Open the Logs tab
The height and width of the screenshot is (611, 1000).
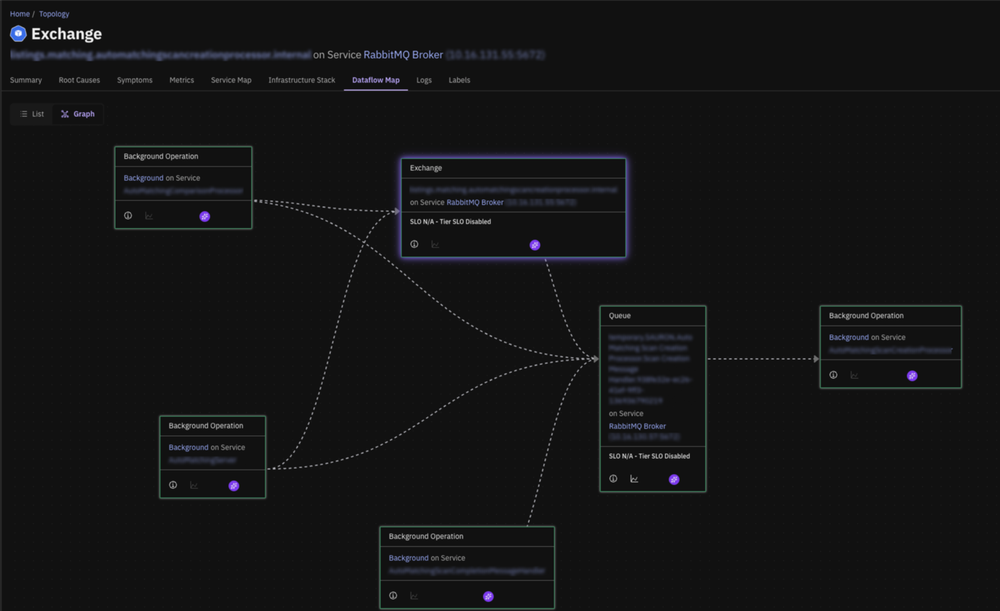pos(424,80)
